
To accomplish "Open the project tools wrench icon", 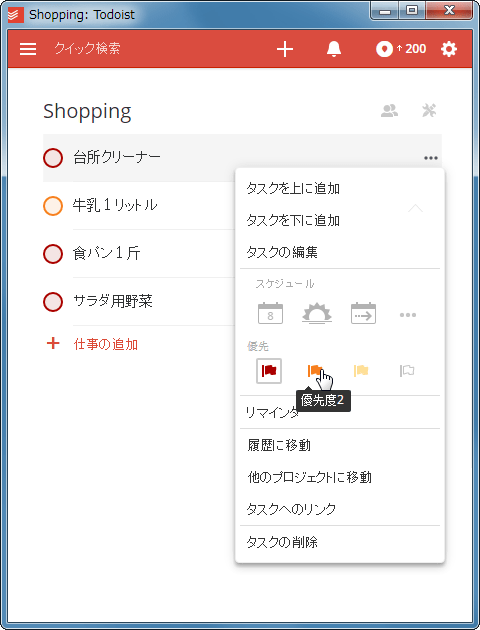I will tap(429, 110).
